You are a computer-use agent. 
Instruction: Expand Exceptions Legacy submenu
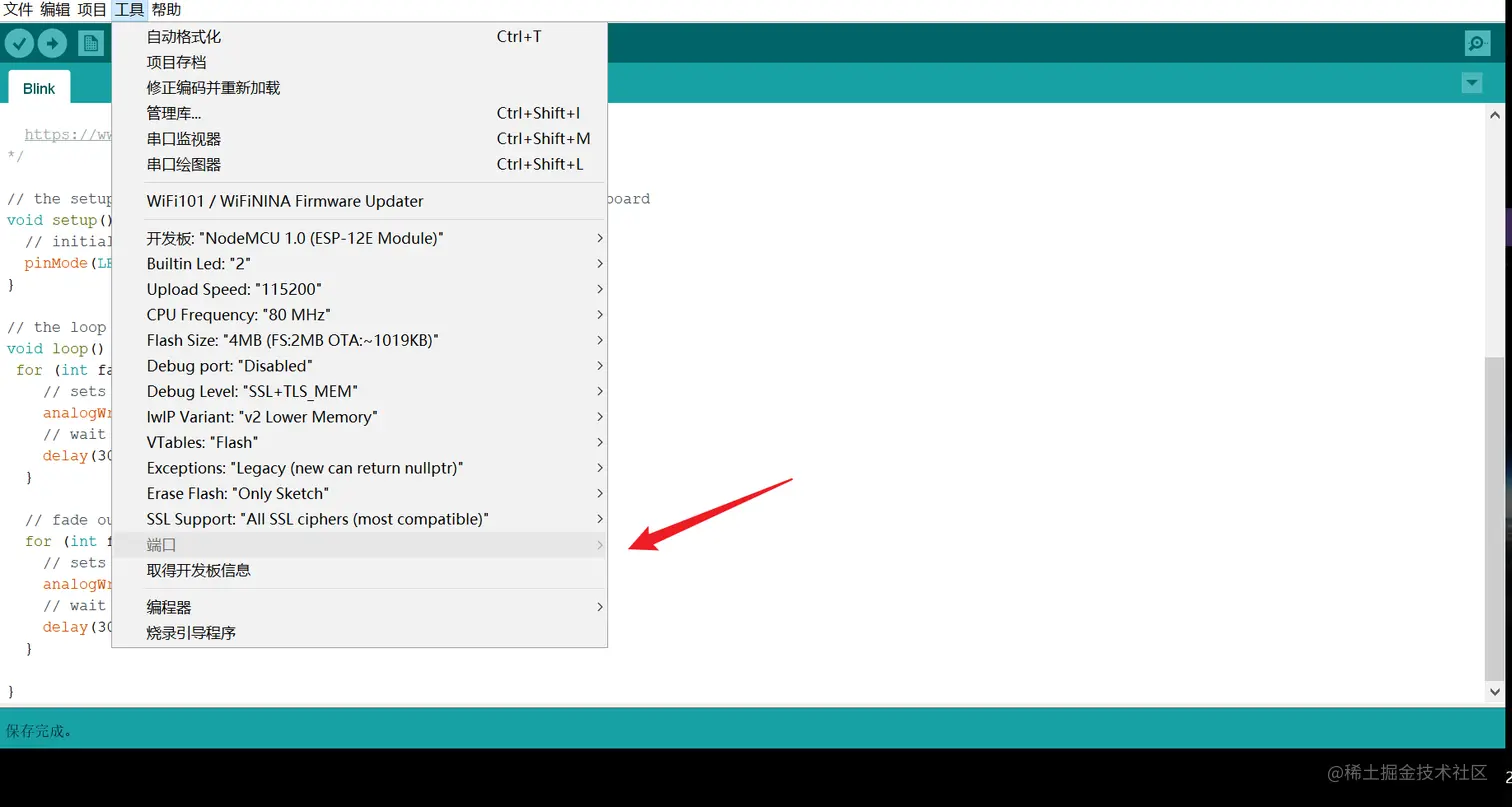coord(359,468)
